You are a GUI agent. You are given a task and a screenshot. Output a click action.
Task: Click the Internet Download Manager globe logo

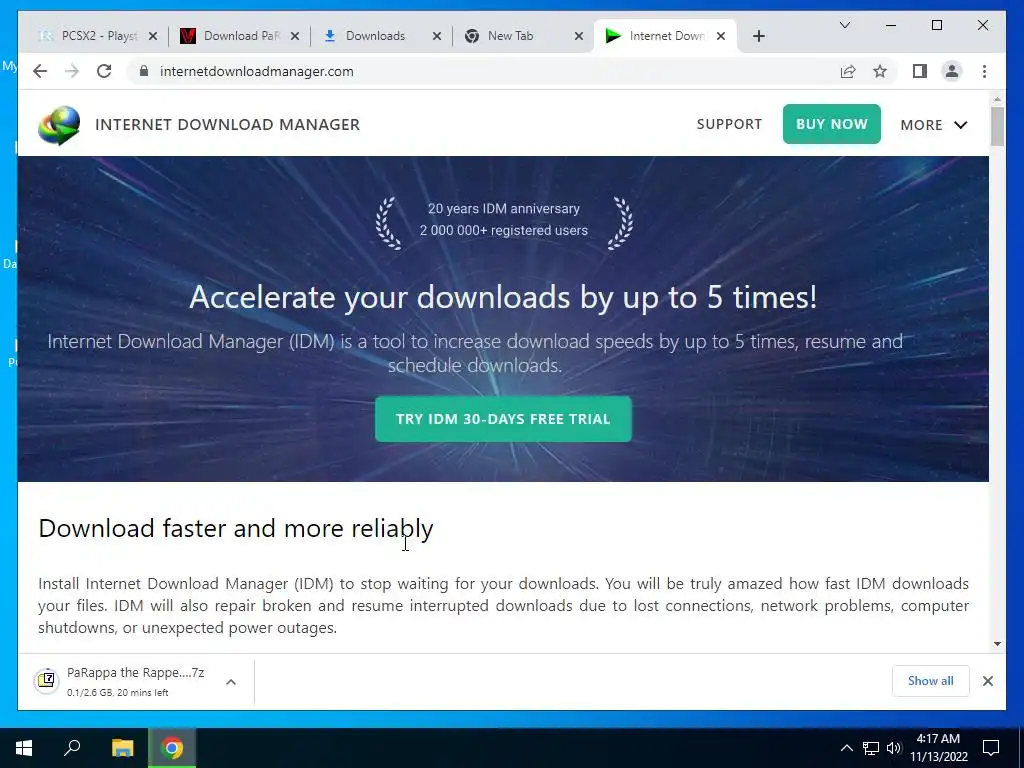click(59, 125)
